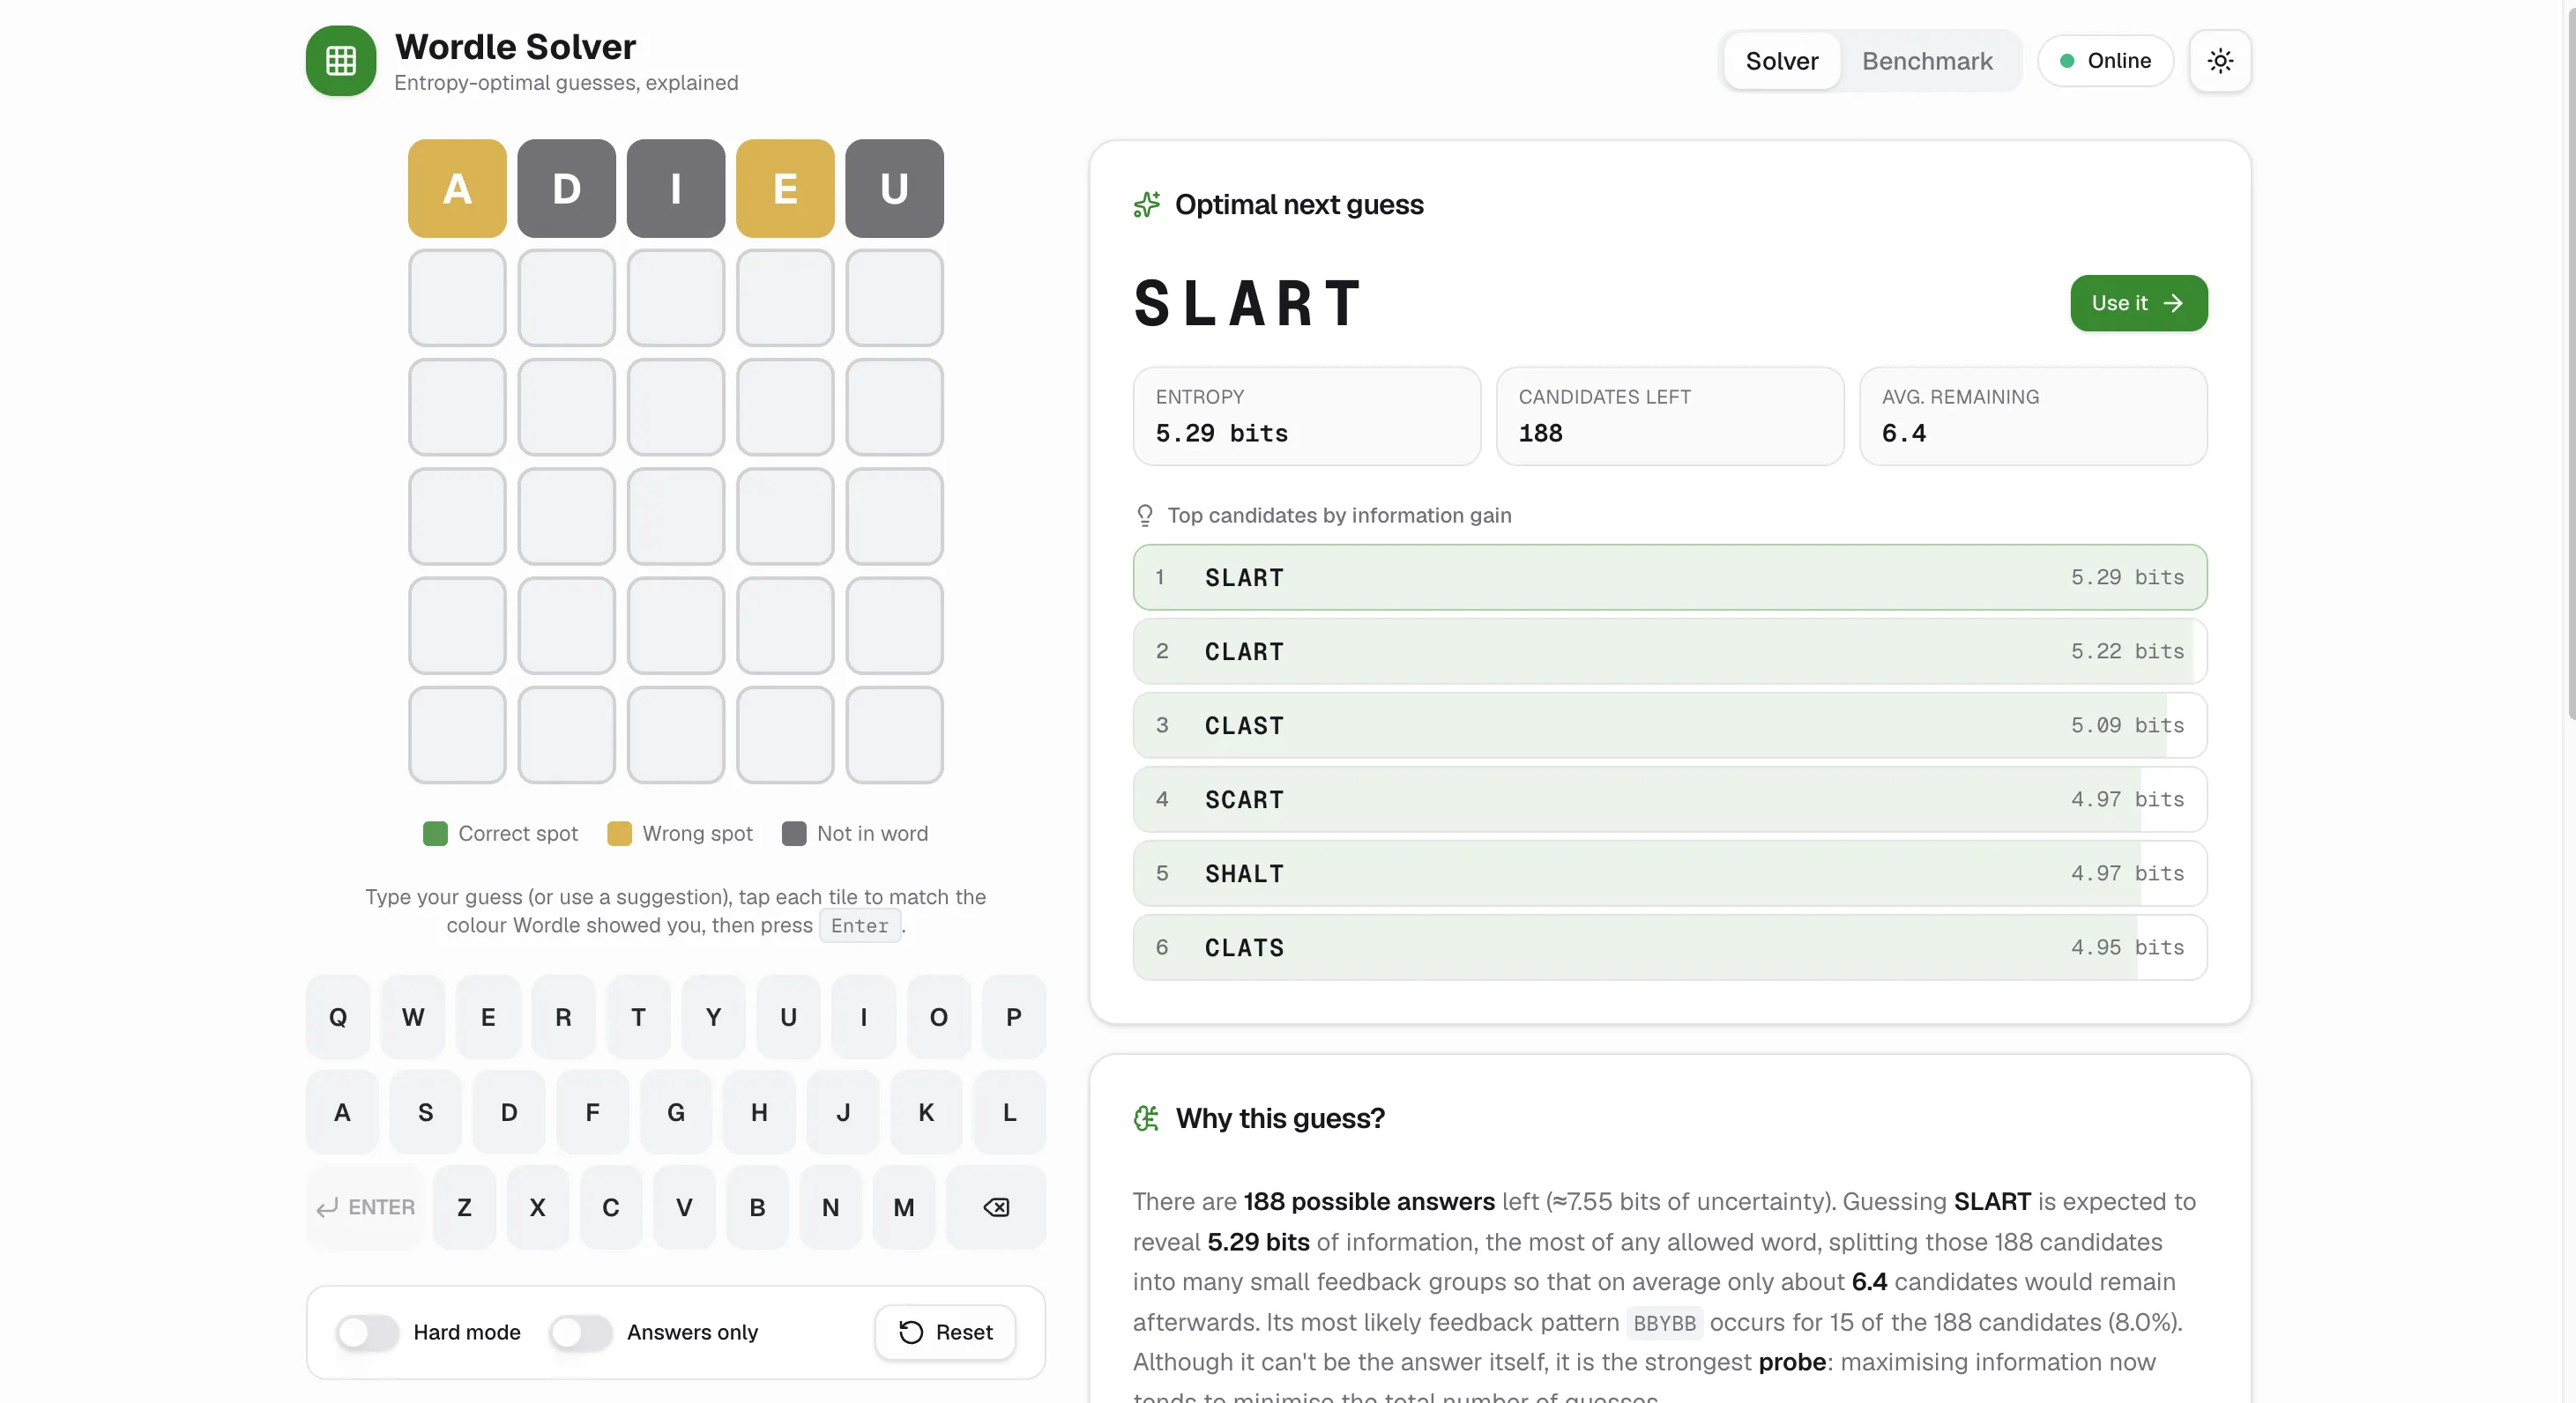Select the Solver tab
The width and height of the screenshot is (2576, 1403).
pyautogui.click(x=1782, y=61)
